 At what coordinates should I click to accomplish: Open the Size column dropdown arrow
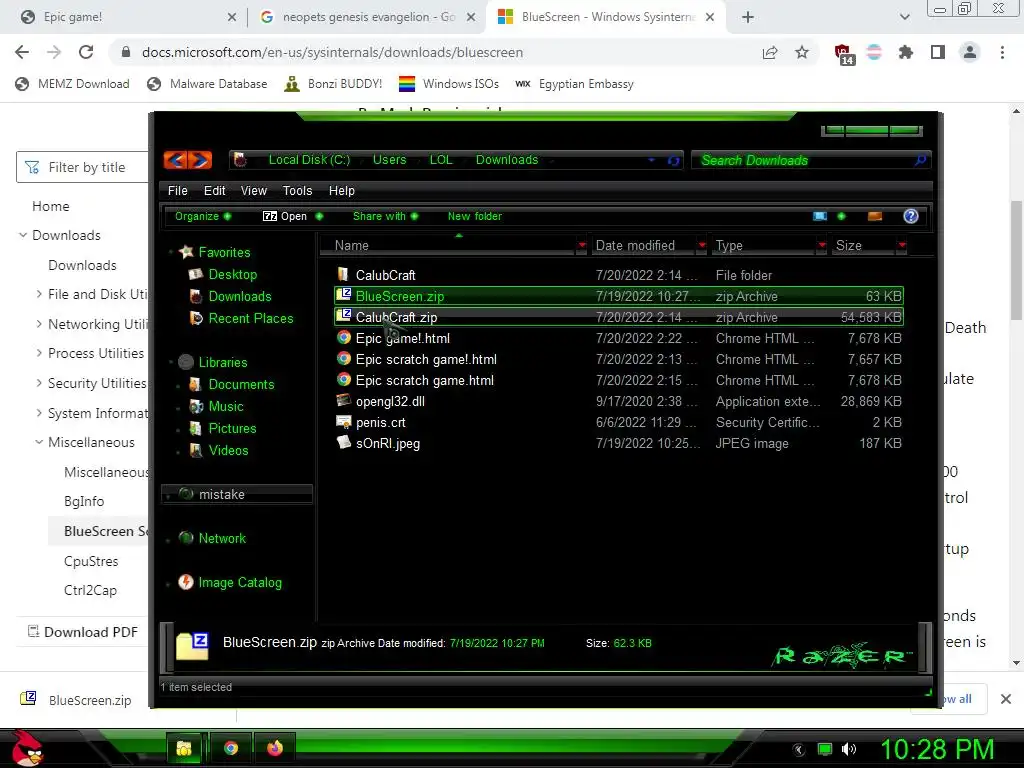[902, 246]
